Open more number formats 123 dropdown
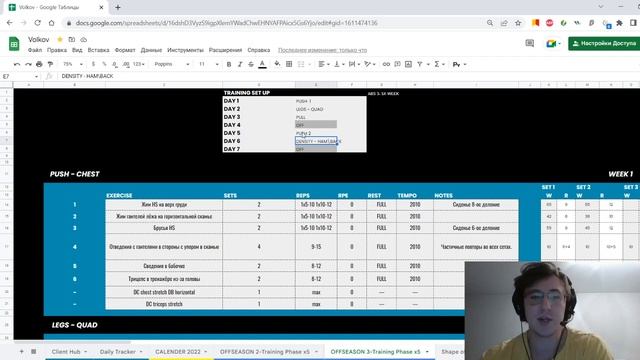The height and width of the screenshot is (360, 640). point(139,64)
